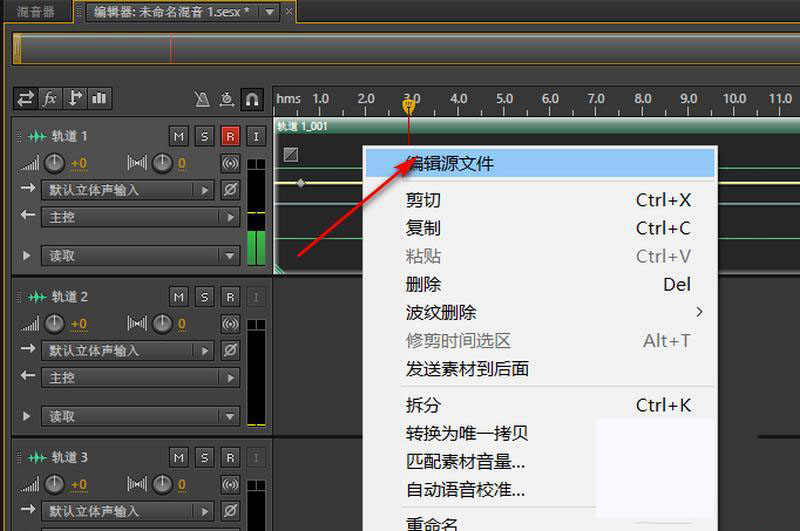Open Track 3 input dropdown 默认立体声输入

127,511
